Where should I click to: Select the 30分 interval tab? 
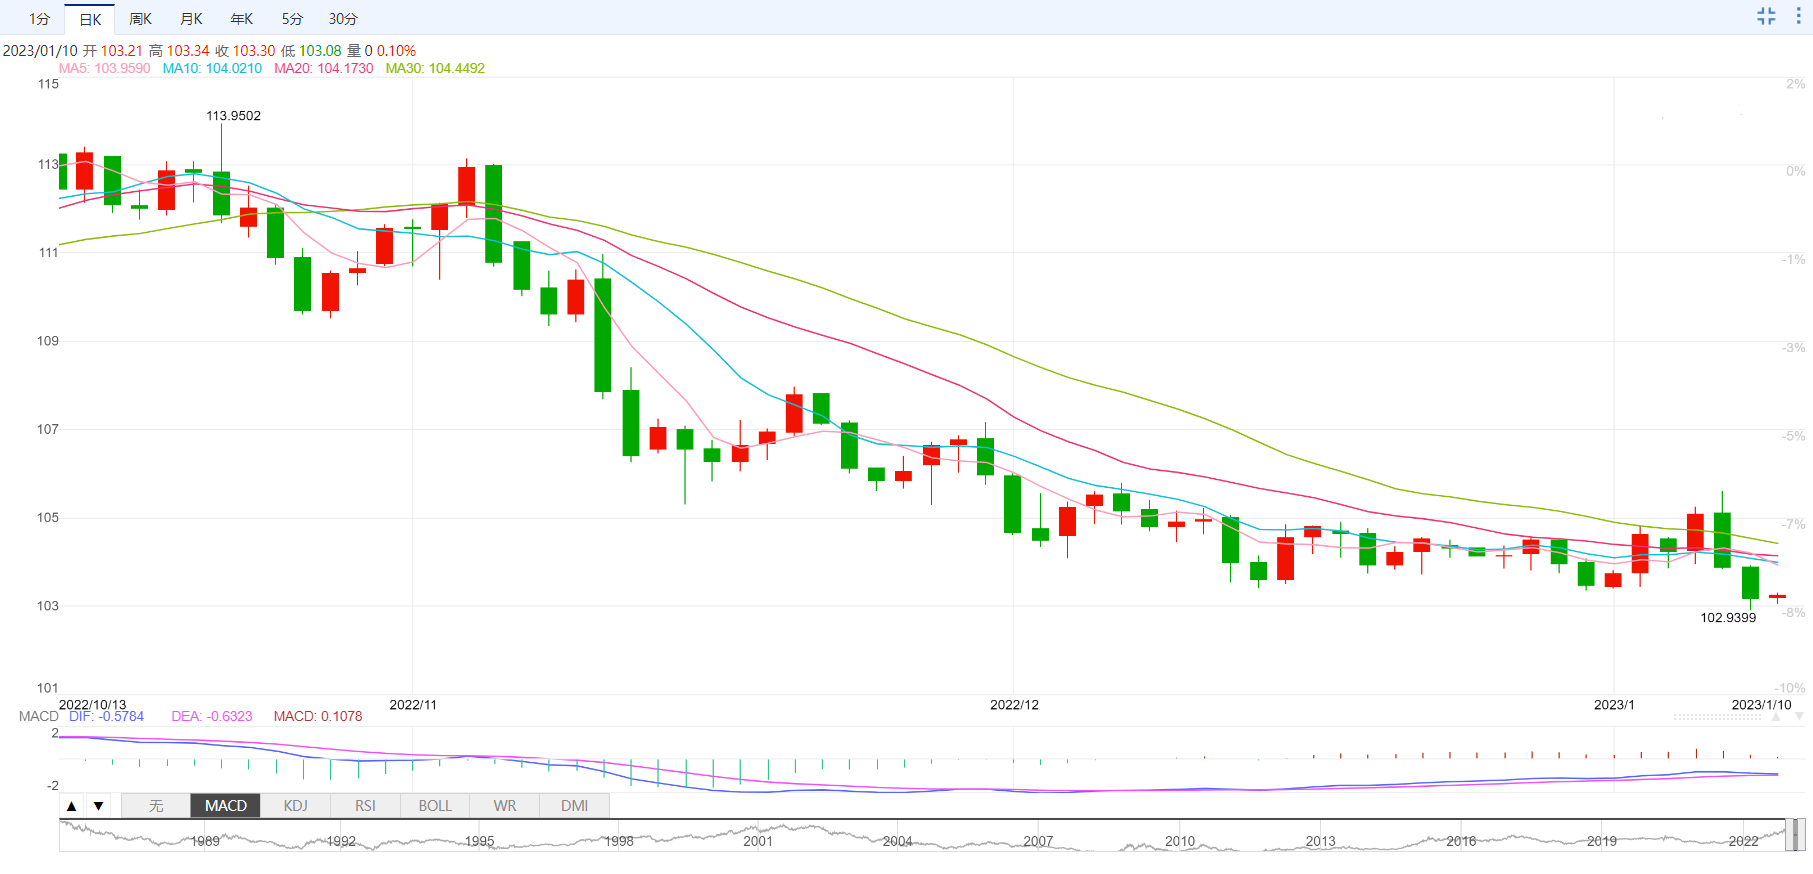[343, 19]
